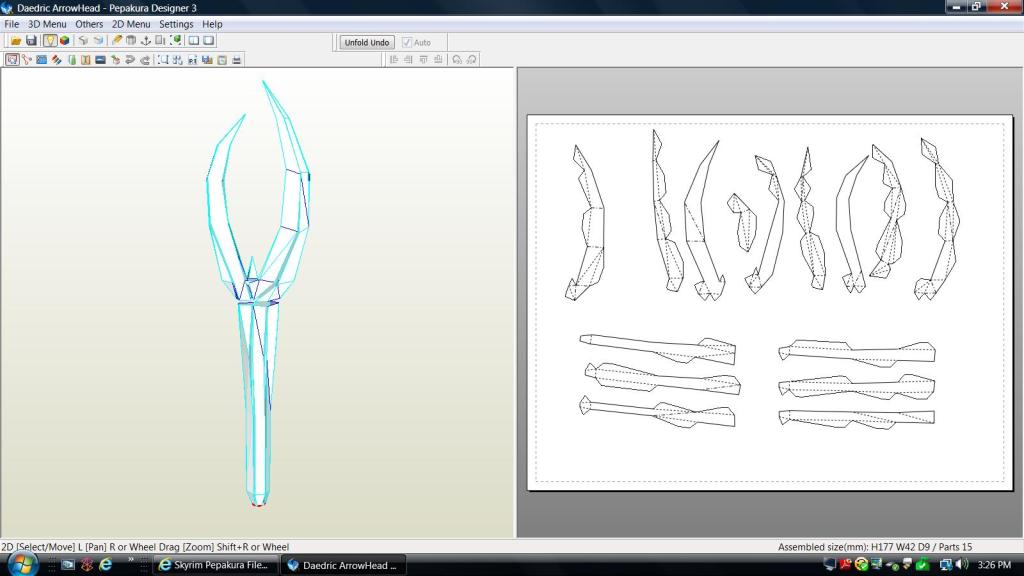Click the Save floppy disk icon
The image size is (1024, 576).
coord(31,40)
